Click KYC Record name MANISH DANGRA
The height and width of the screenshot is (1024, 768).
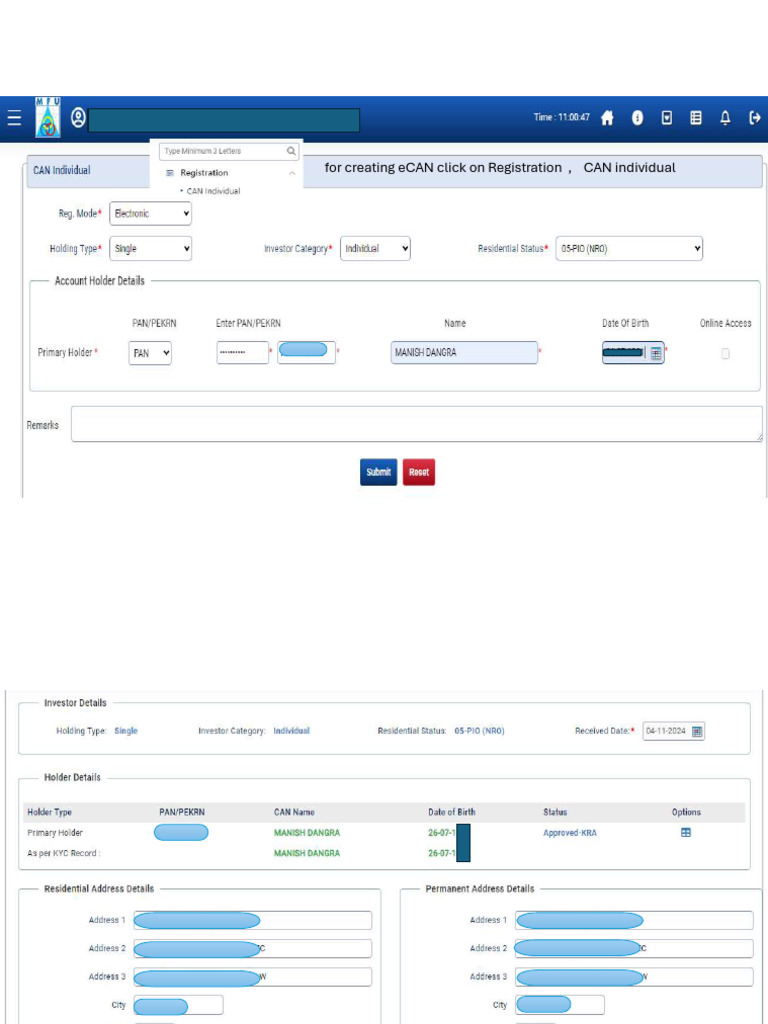click(x=307, y=854)
